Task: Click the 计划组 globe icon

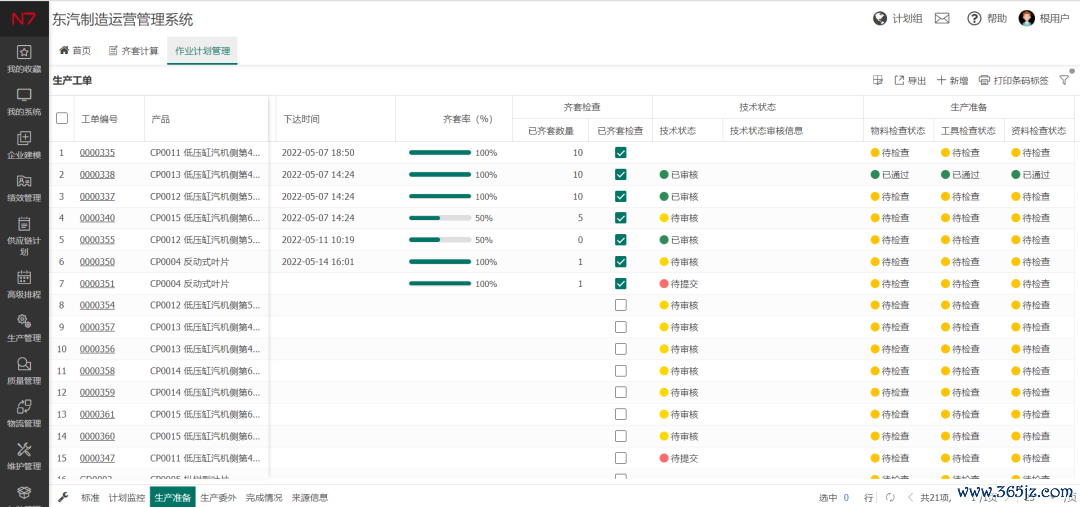Action: [x=880, y=19]
